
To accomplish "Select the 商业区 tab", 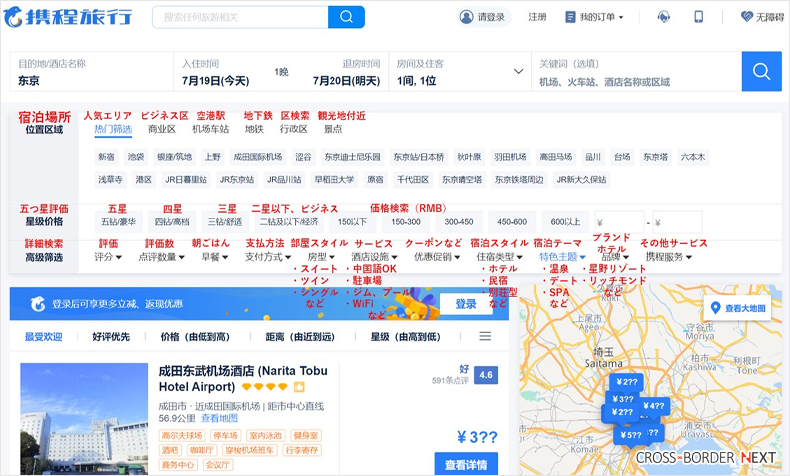I will [x=162, y=129].
